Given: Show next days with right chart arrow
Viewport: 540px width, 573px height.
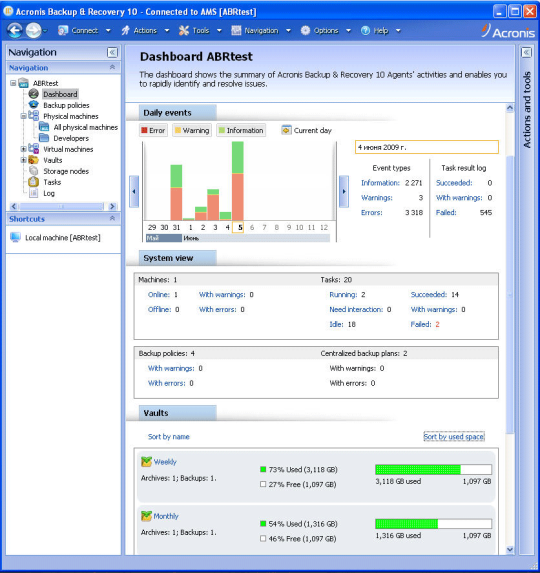Looking at the screenshot, I should coord(344,191).
